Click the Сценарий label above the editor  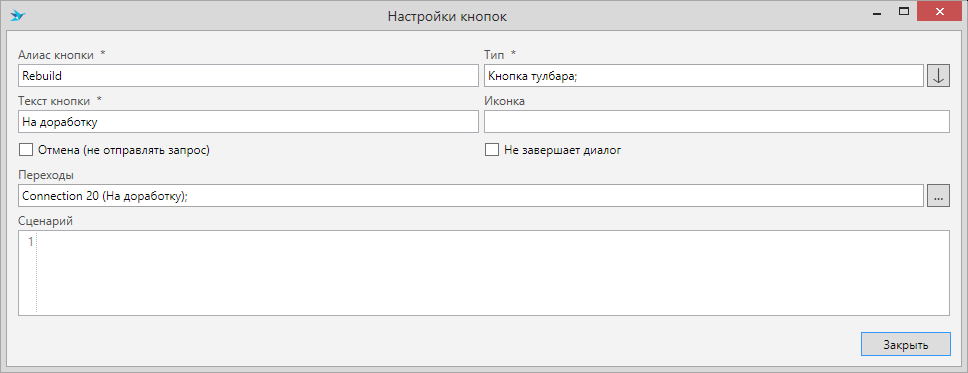pyautogui.click(x=46, y=221)
